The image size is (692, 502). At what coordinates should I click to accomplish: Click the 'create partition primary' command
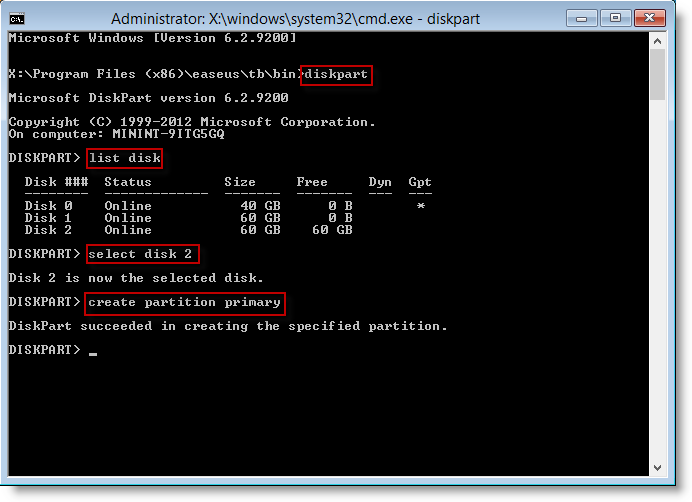click(x=185, y=302)
